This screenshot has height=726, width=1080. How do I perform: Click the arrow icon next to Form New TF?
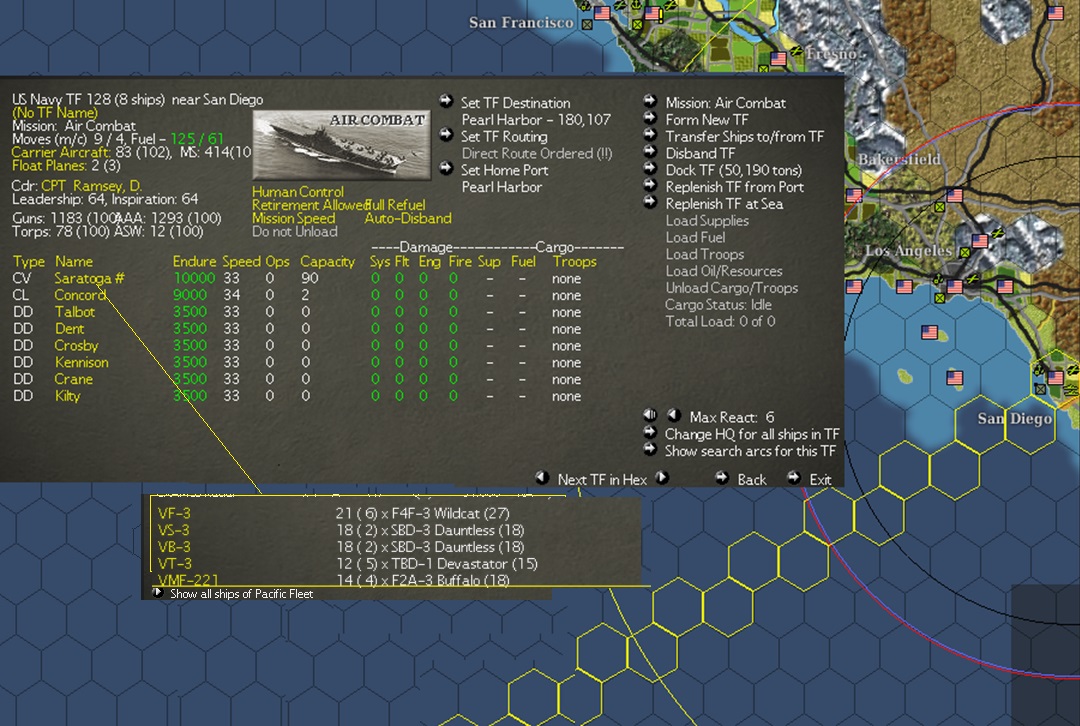coord(650,118)
